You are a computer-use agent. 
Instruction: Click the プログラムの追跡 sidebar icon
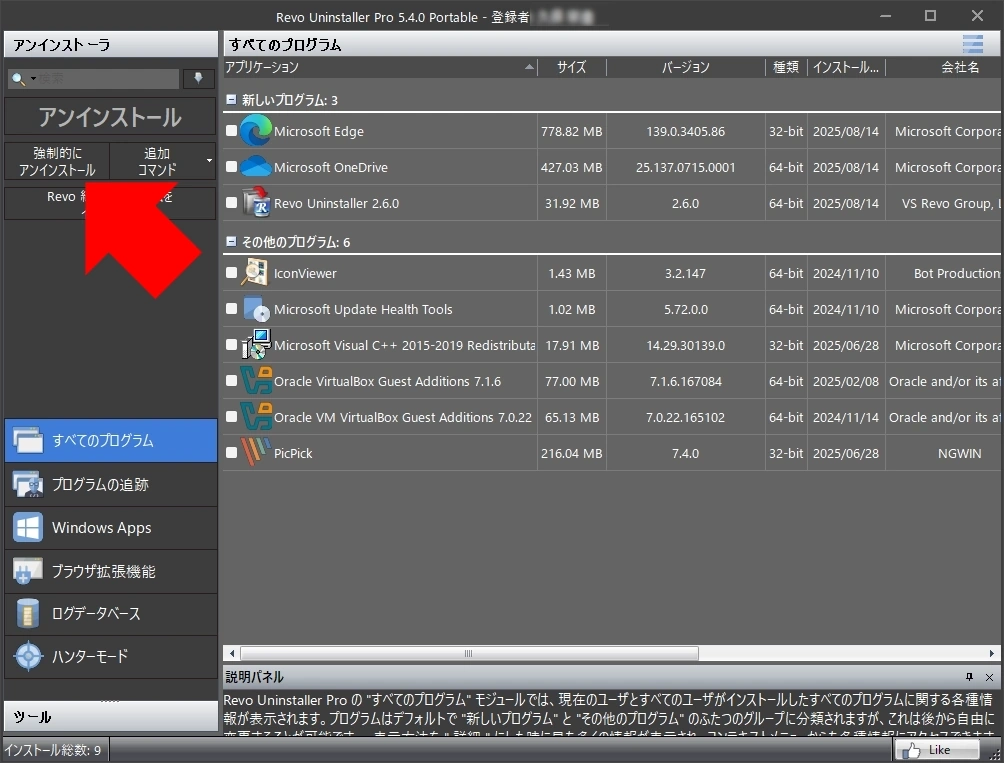click(28, 485)
